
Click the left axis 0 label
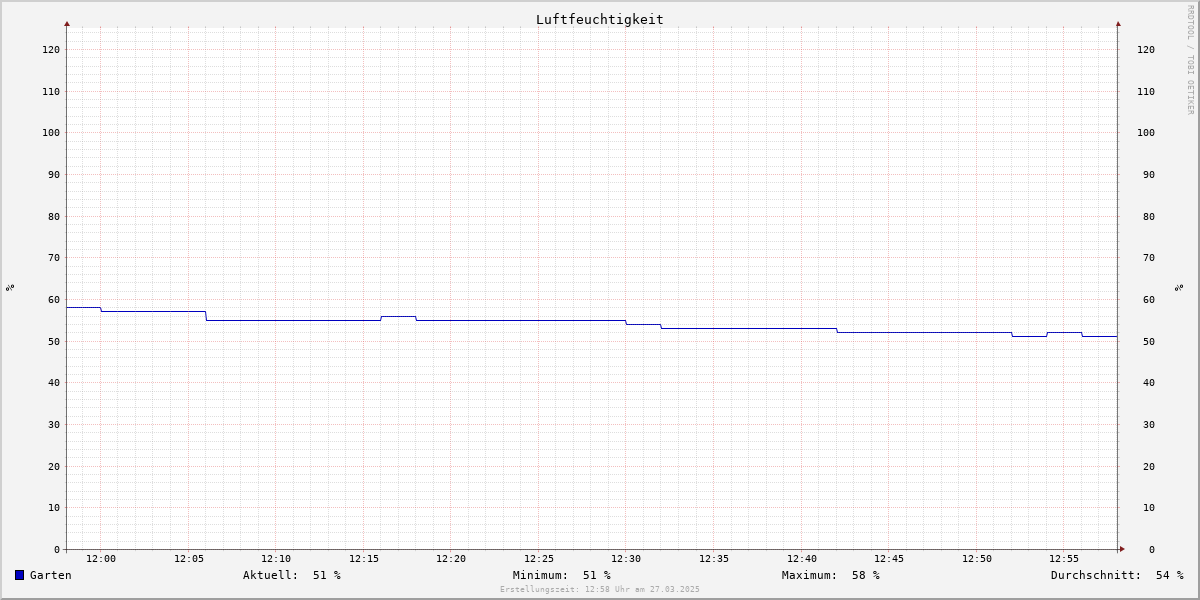pyautogui.click(x=57, y=549)
